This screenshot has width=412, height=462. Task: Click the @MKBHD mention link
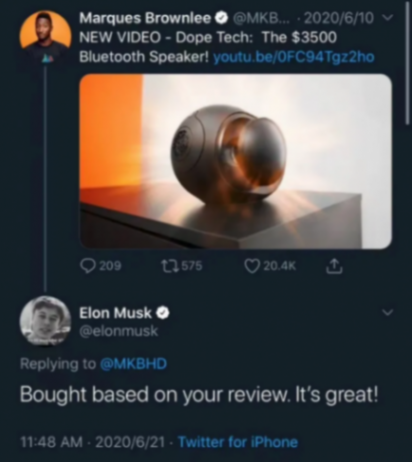[133, 363]
